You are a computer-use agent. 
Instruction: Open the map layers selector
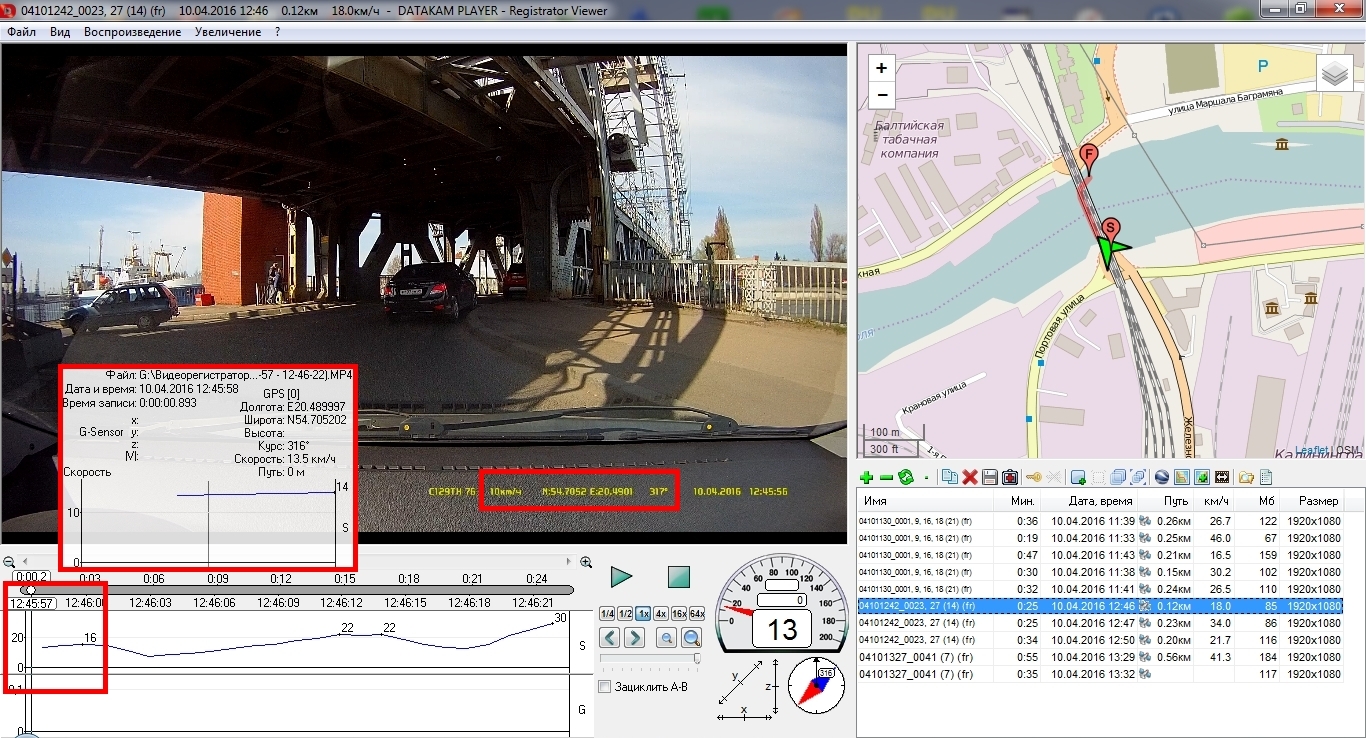[1334, 73]
